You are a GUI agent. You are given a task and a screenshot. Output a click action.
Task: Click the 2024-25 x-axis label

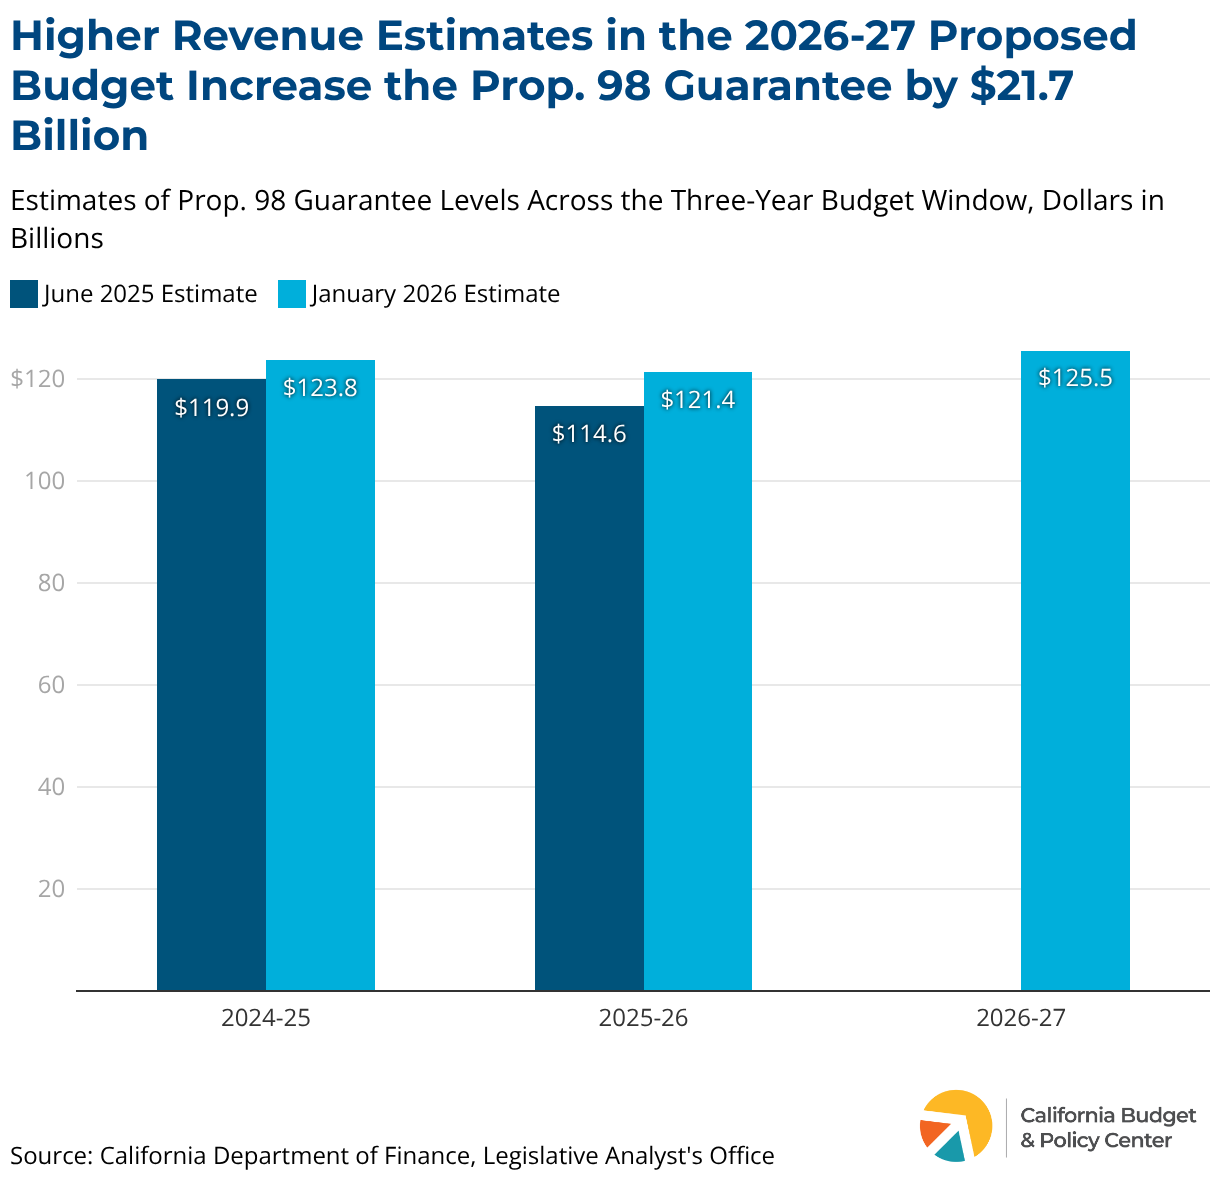click(x=266, y=1019)
